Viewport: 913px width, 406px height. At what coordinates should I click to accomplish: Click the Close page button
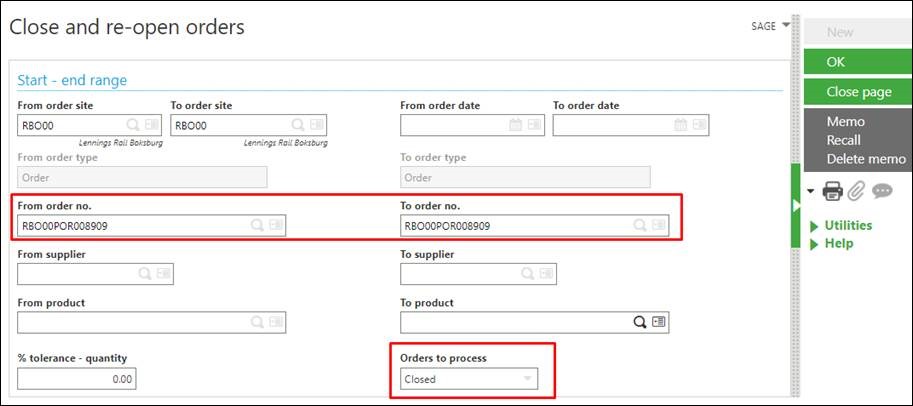point(858,92)
